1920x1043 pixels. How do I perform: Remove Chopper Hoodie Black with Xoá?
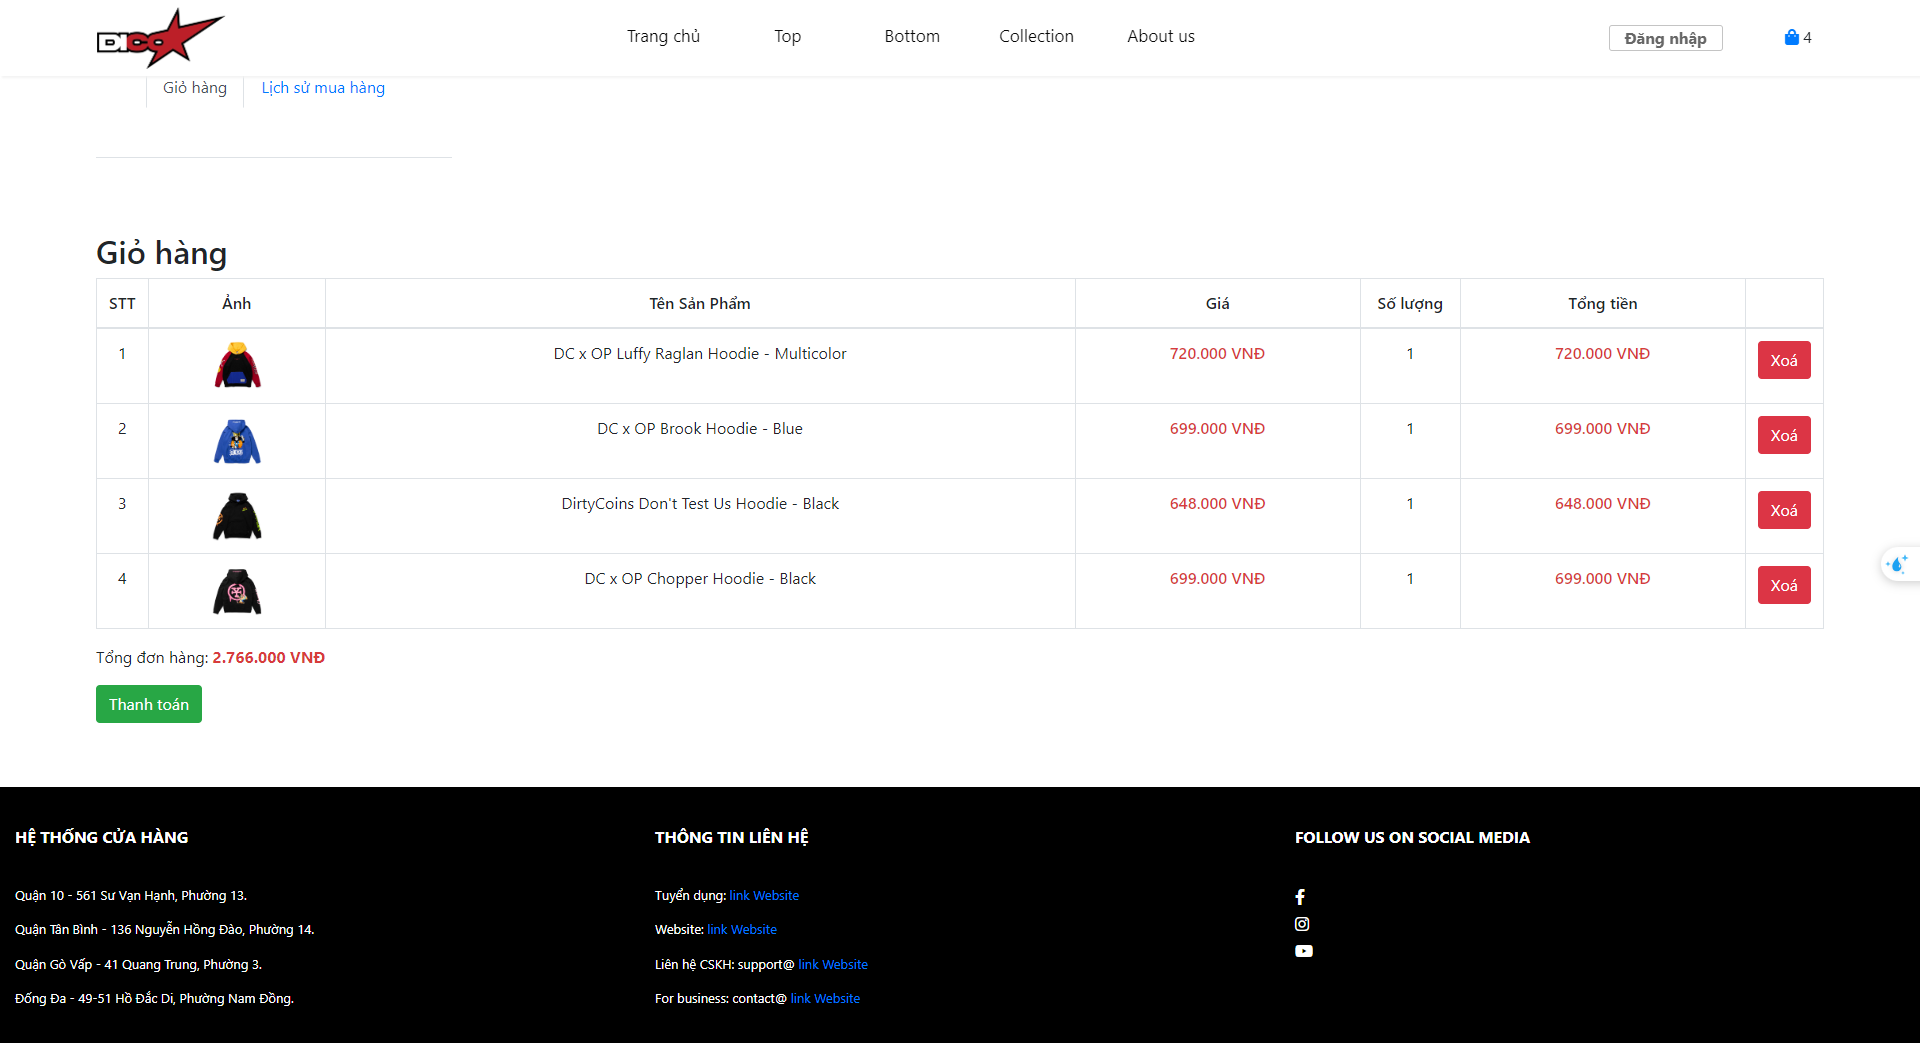click(1784, 585)
